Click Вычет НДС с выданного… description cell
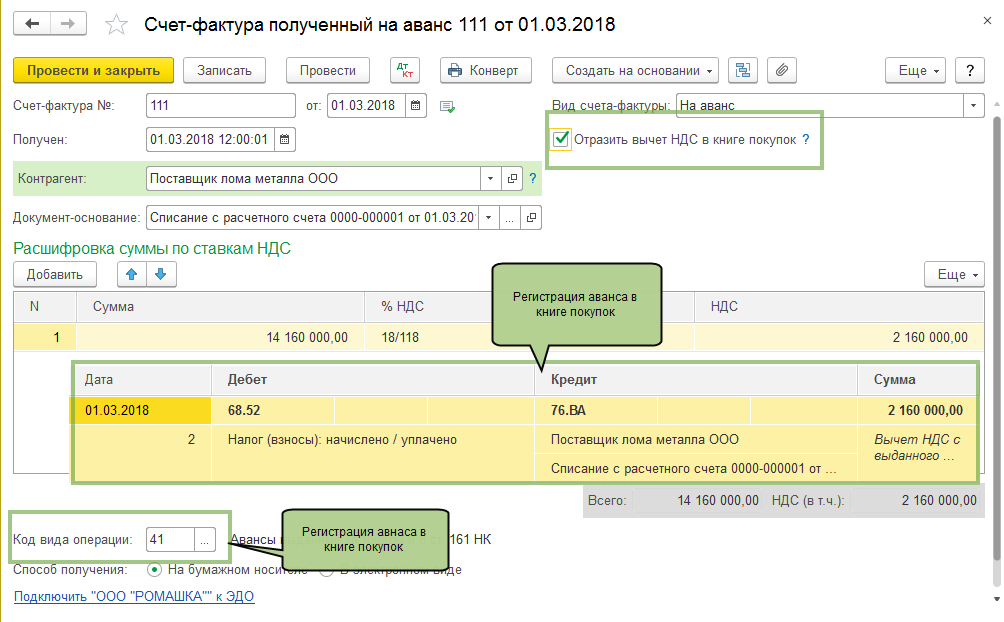This screenshot has height=622, width=1004. (x=917, y=448)
